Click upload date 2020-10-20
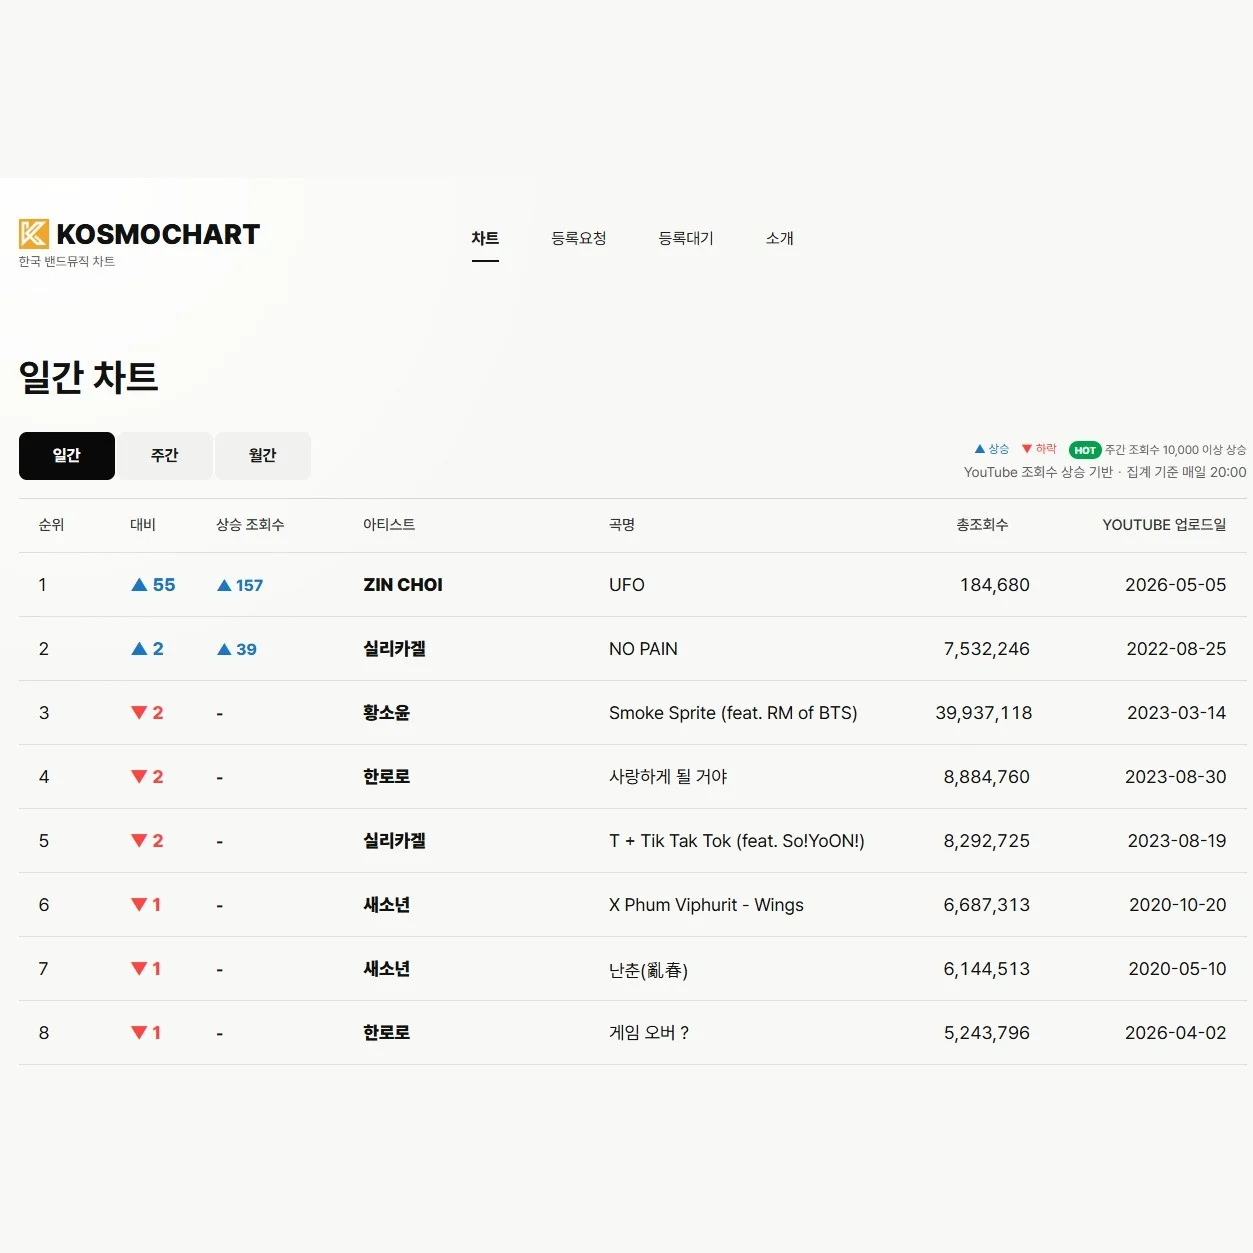 coord(1178,905)
